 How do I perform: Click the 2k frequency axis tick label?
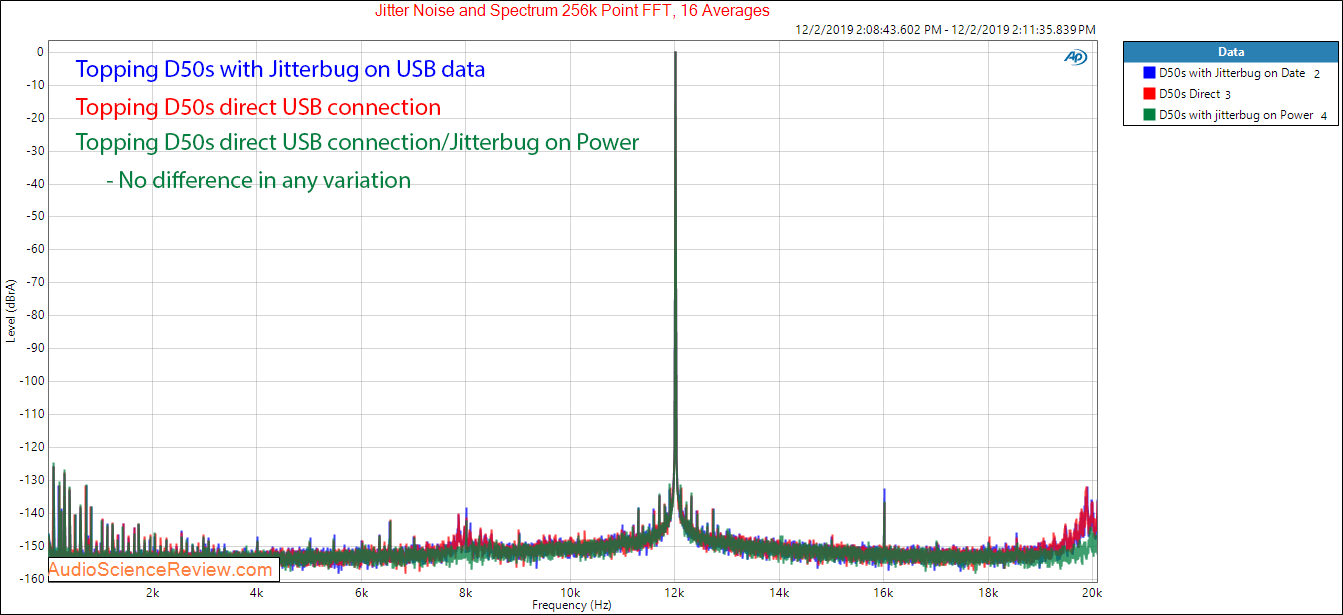tap(152, 592)
